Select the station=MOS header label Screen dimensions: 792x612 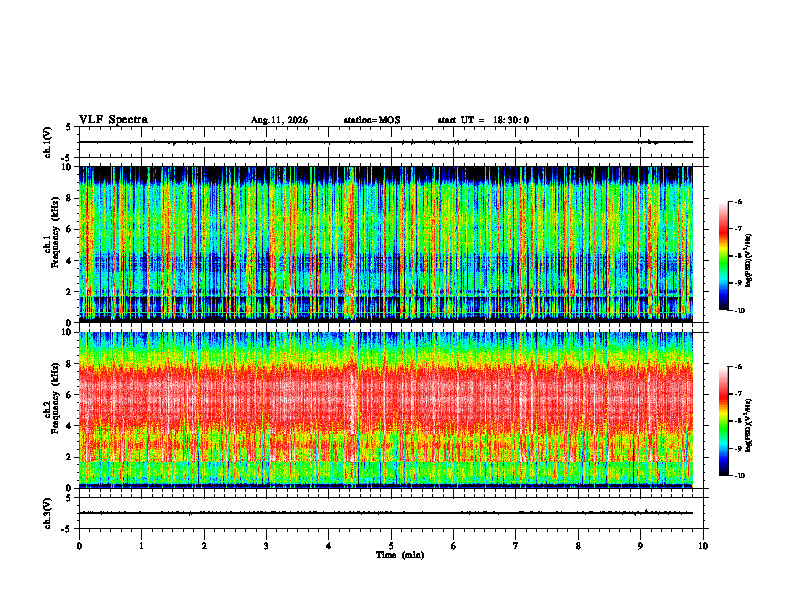(372, 120)
